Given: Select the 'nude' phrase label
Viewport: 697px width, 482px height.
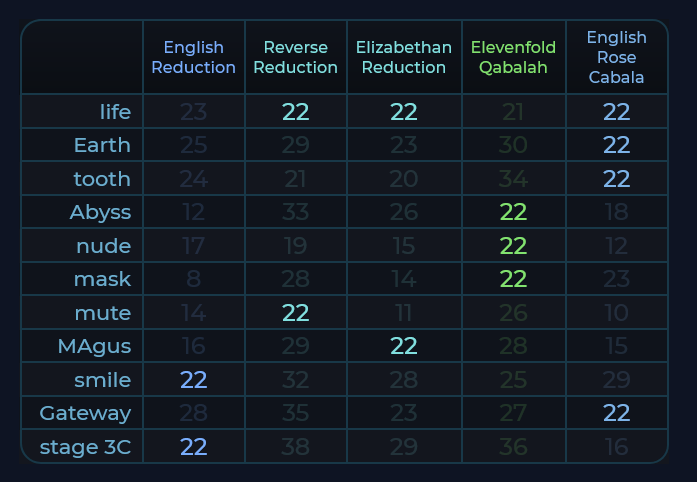Looking at the screenshot, I should click(104, 246).
